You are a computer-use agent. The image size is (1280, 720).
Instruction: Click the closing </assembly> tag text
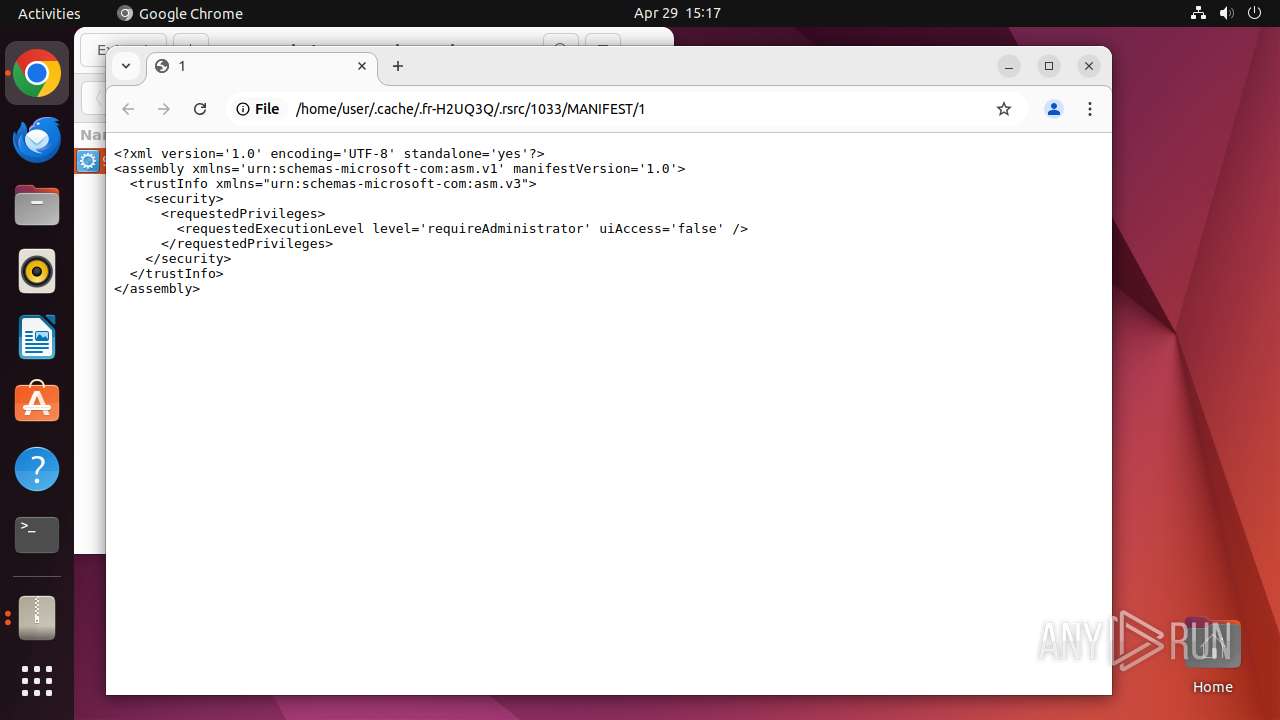point(157,289)
